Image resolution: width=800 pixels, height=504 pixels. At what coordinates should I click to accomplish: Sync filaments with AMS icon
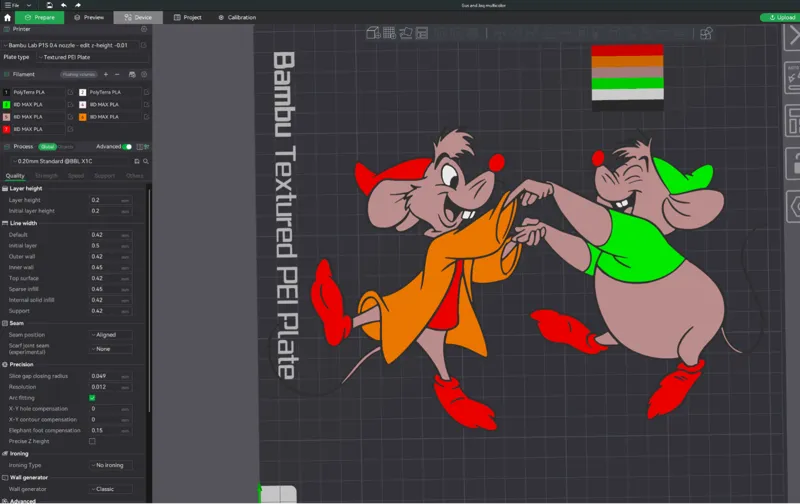coord(132,74)
